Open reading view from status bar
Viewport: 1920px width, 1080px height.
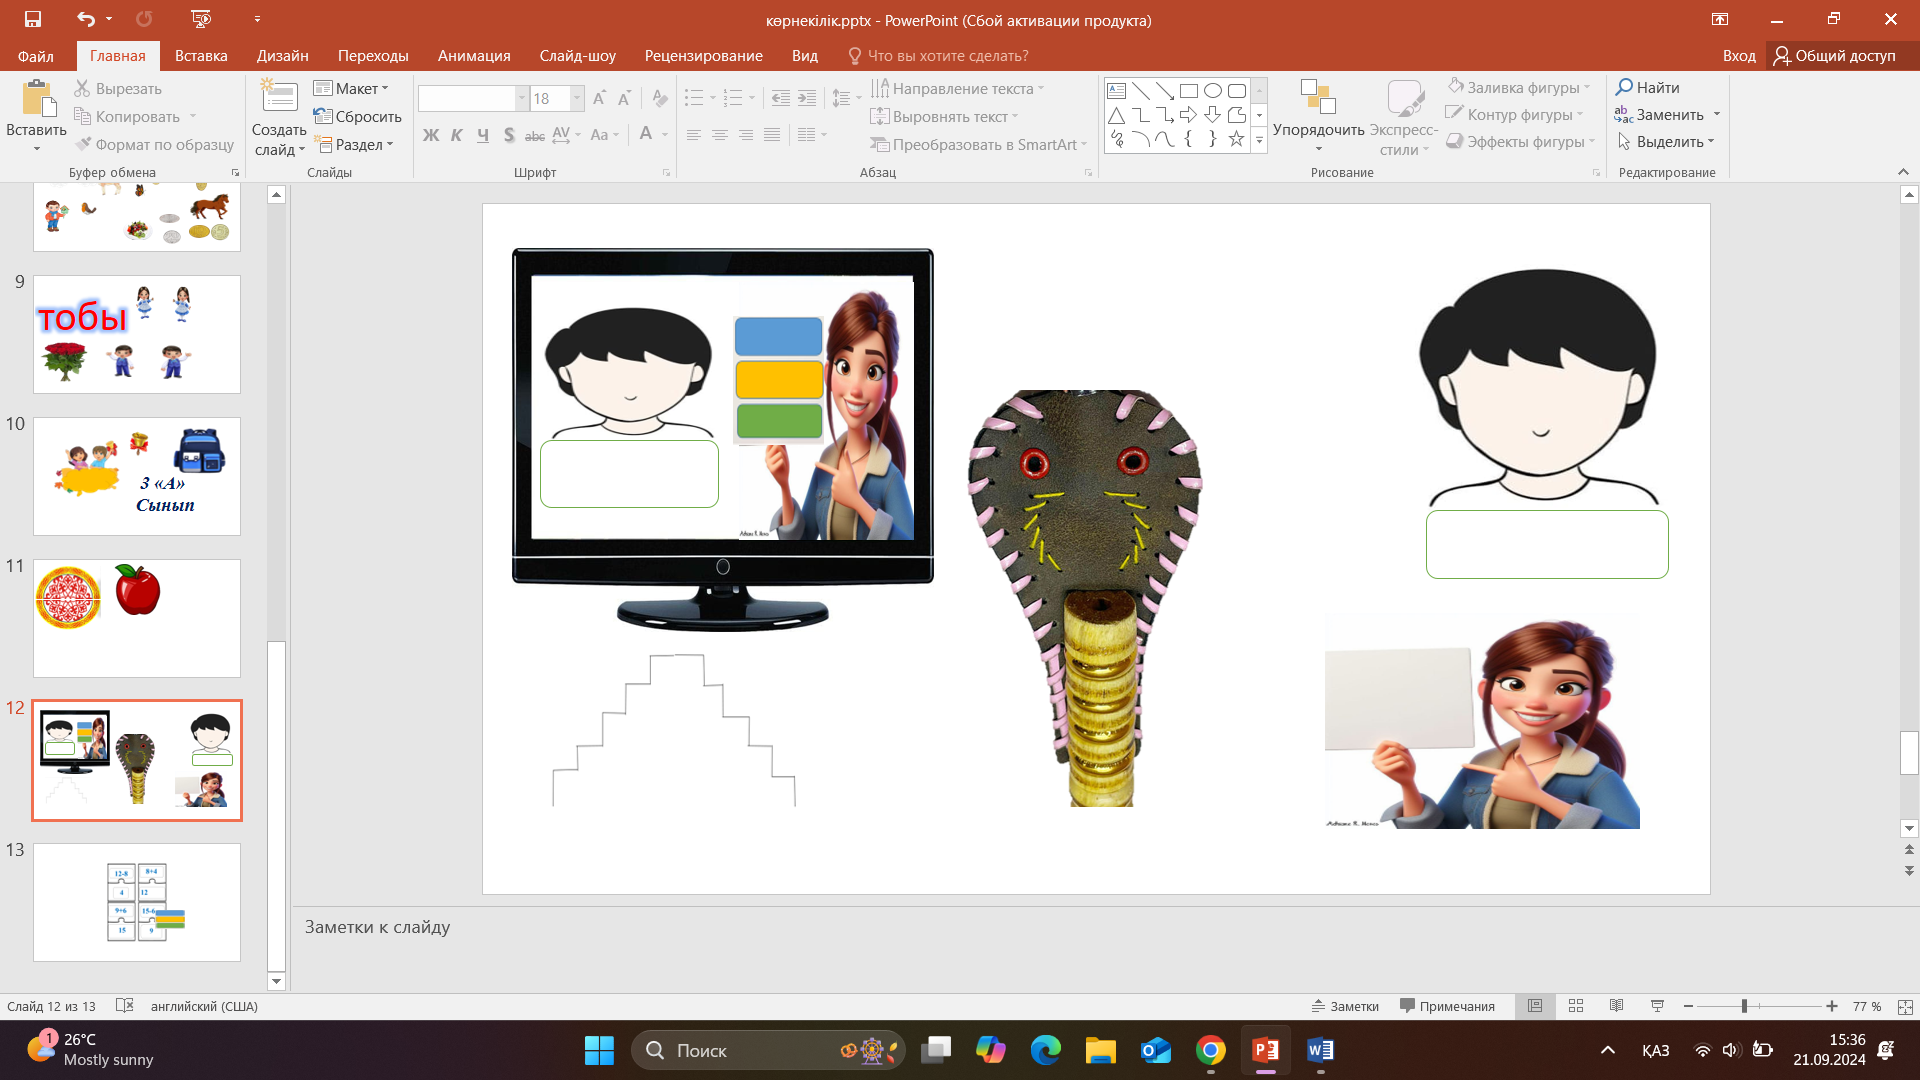(x=1616, y=1006)
